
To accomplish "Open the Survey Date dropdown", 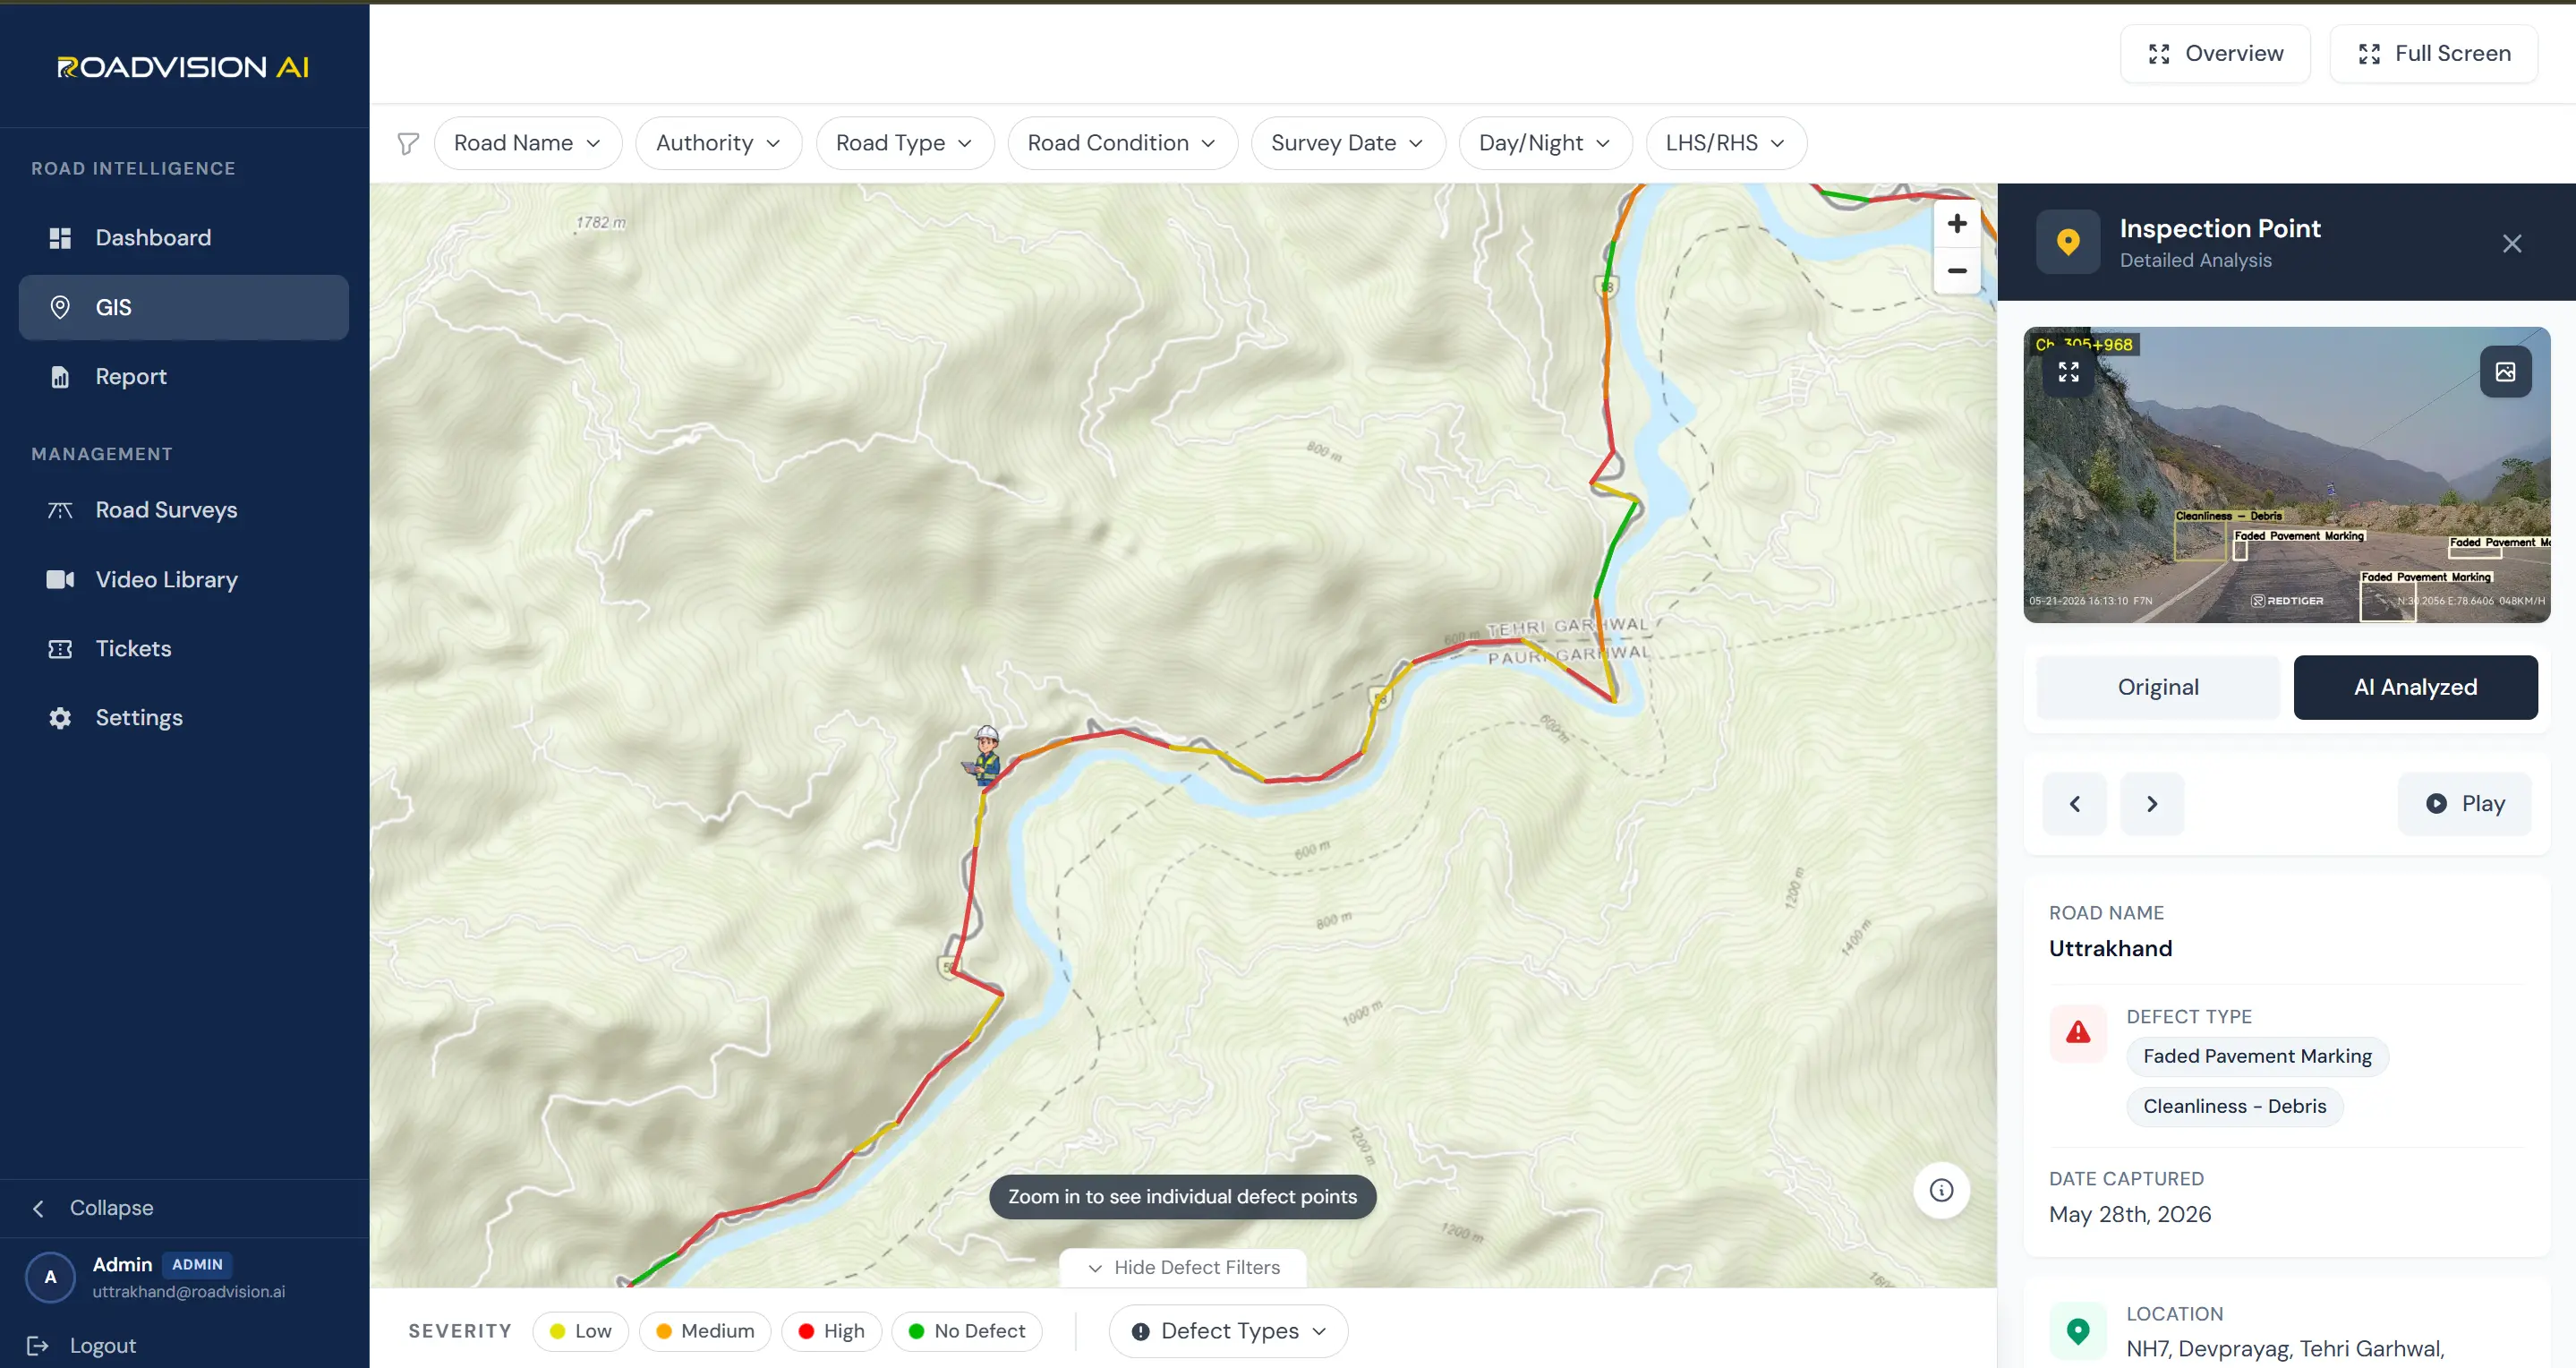I will point(1347,143).
